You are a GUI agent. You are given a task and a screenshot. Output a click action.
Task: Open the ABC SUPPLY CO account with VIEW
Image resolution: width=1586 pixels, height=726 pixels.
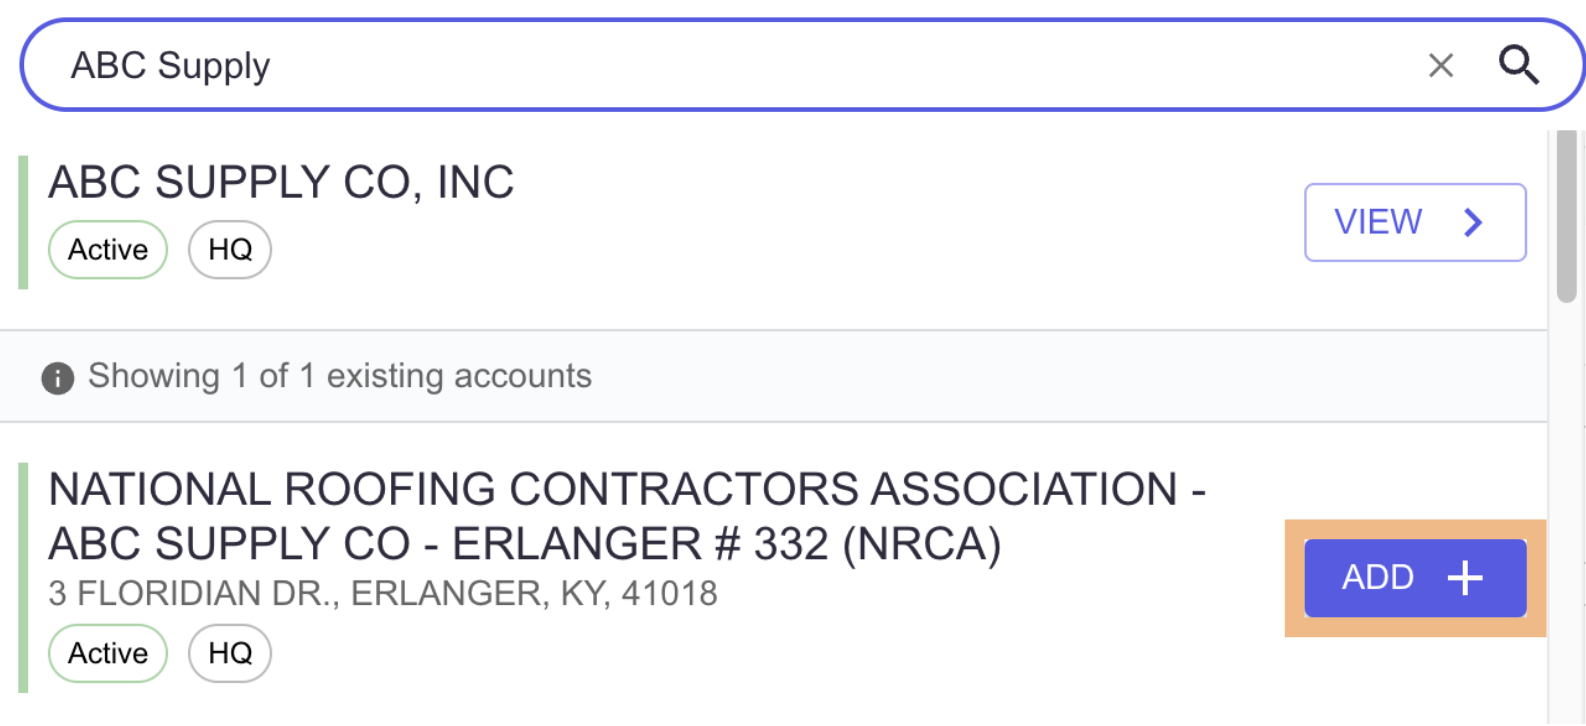[1415, 222]
